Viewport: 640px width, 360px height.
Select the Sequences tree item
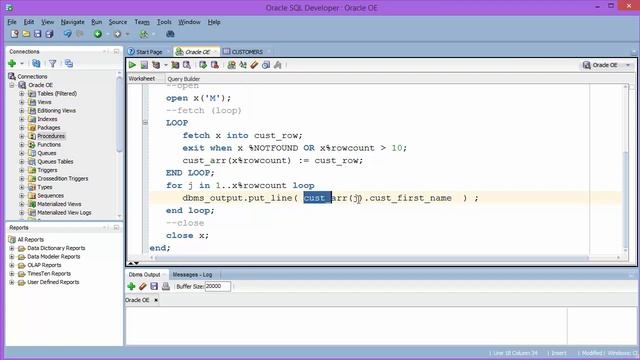(x=51, y=196)
